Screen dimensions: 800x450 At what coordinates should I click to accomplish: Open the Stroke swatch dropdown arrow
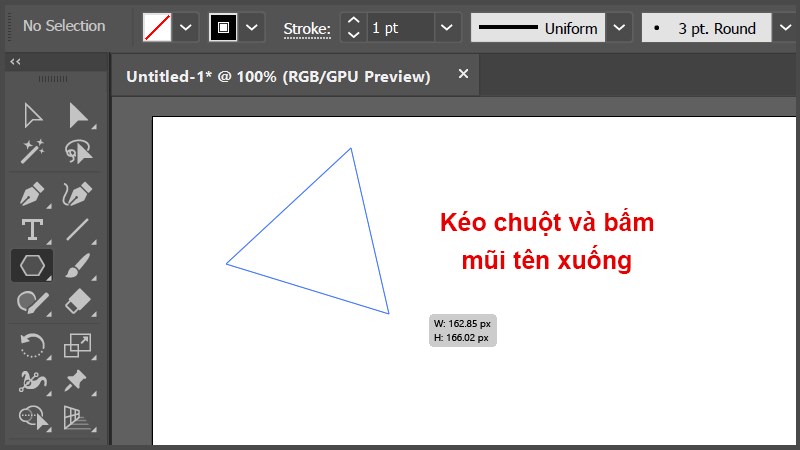coord(252,27)
